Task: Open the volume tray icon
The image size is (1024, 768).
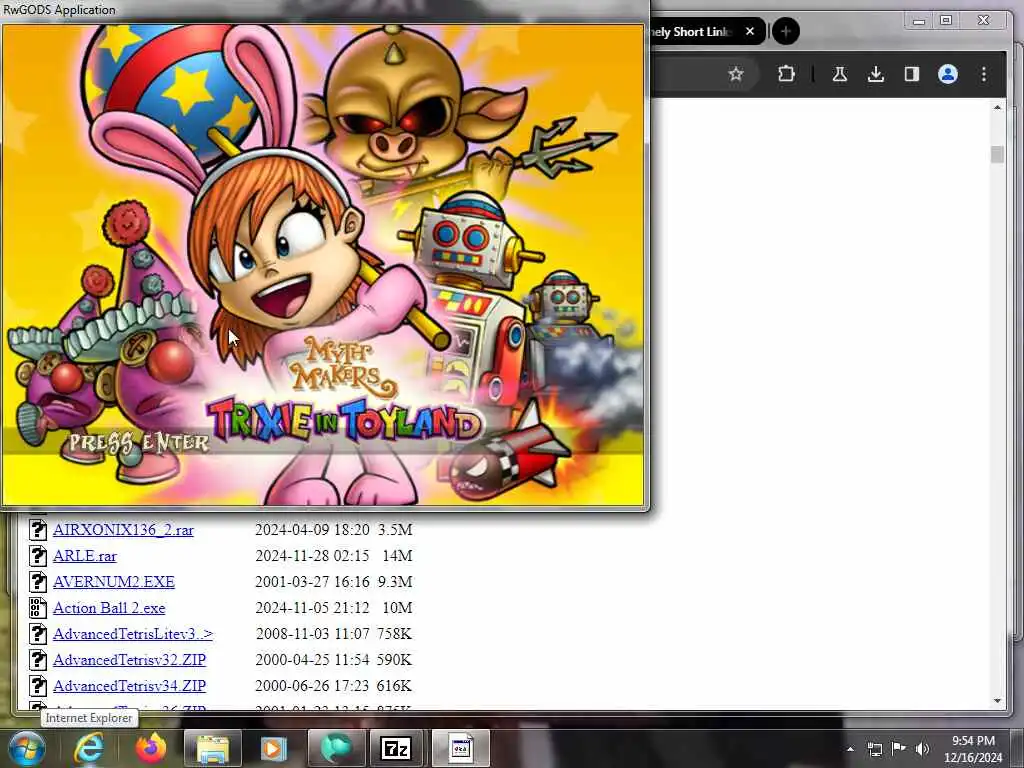Action: point(922,749)
